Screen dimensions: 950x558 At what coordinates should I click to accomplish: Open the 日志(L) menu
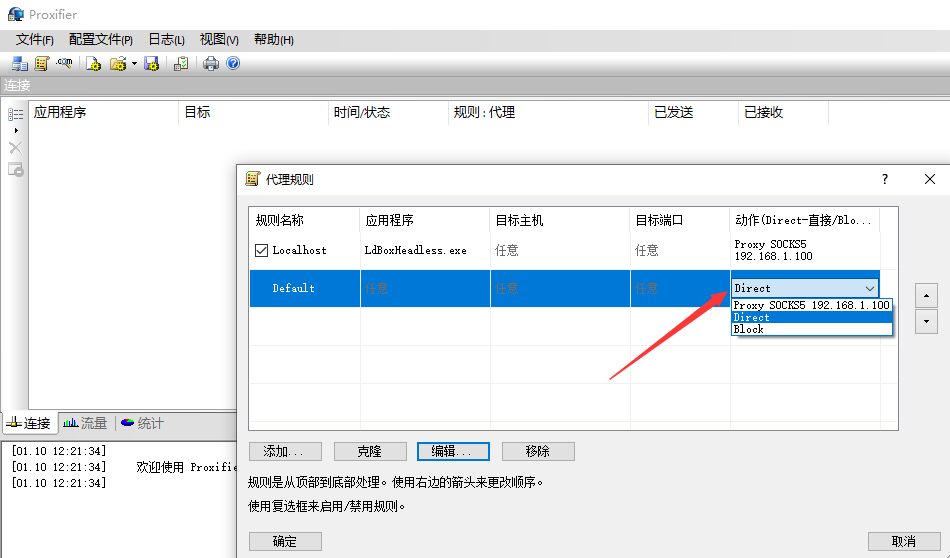click(x=167, y=40)
